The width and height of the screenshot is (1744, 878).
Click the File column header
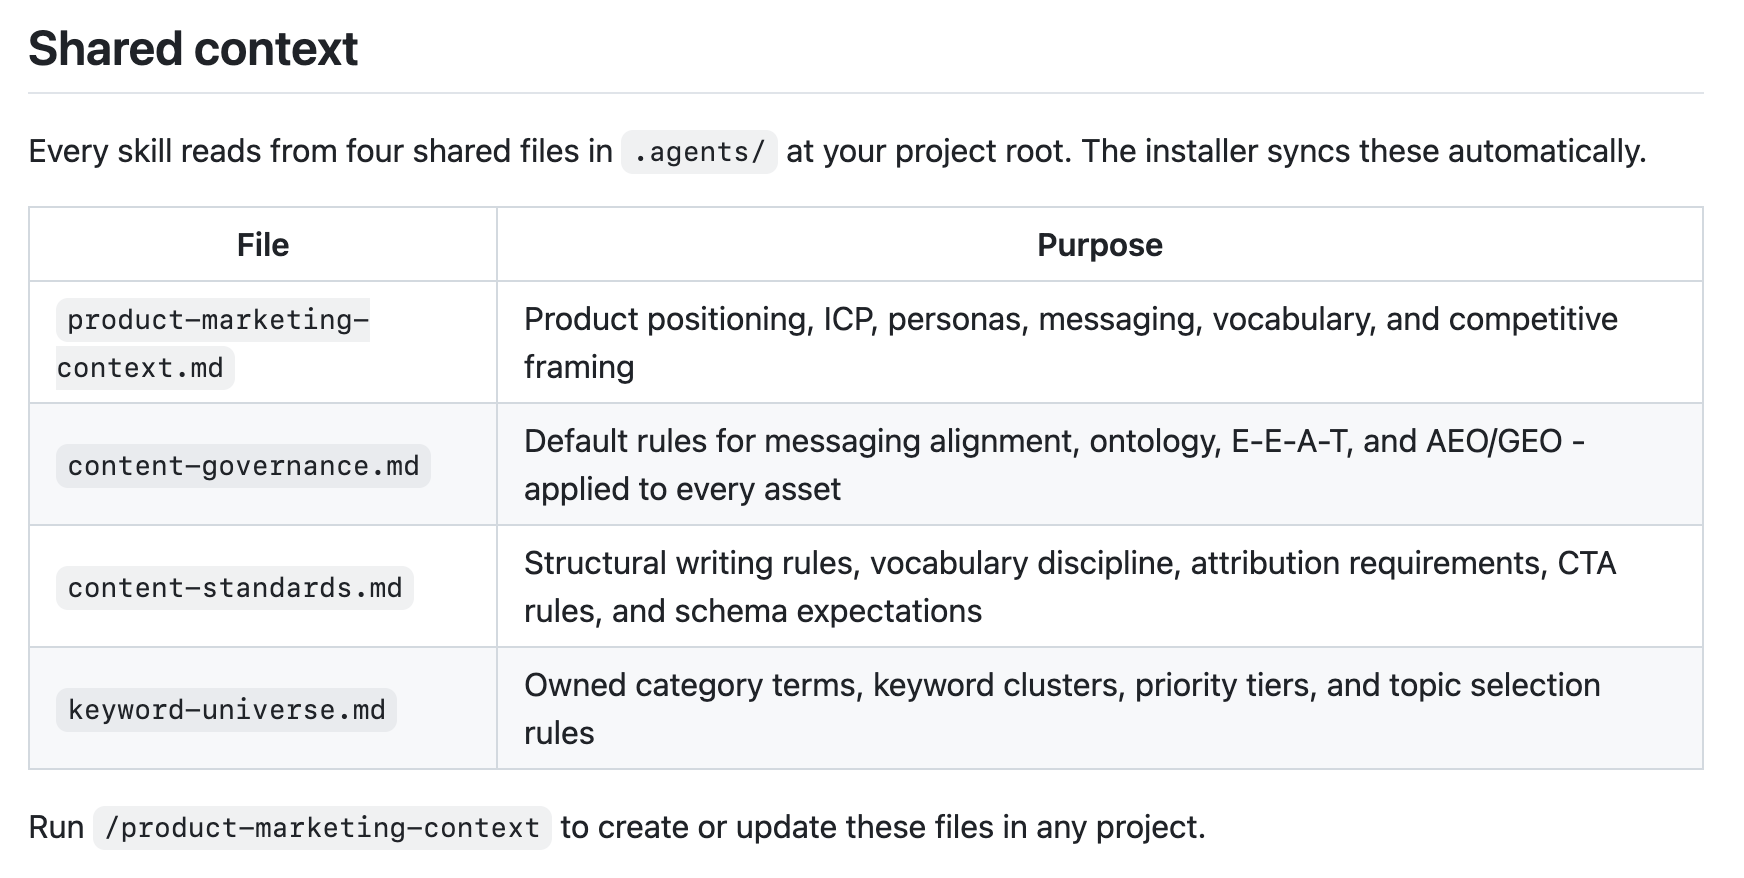click(x=262, y=245)
